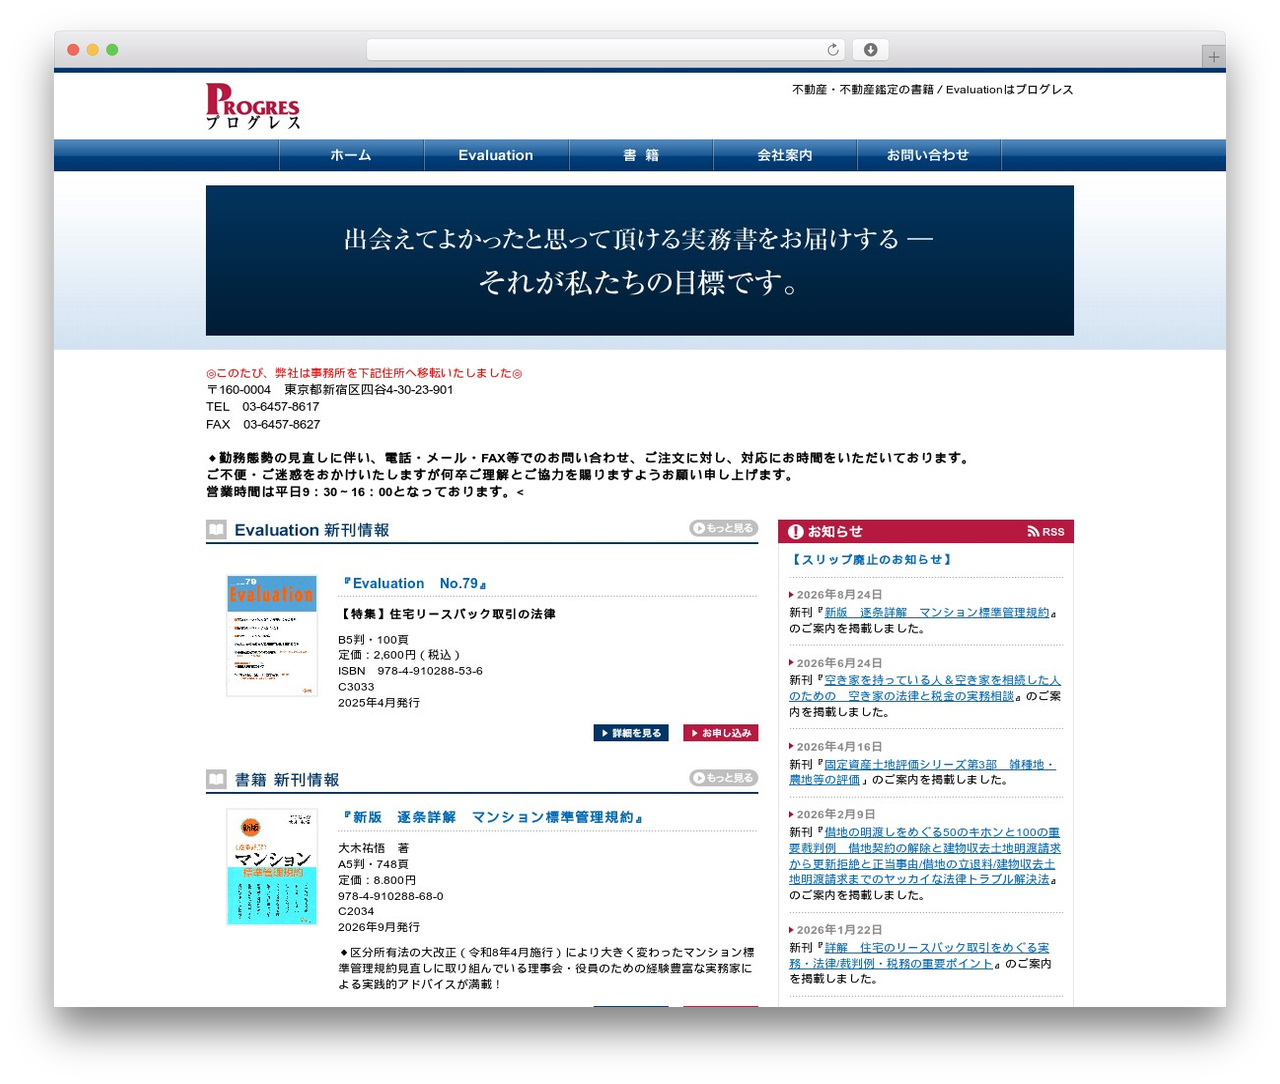Click the yellow minimize window dot
Viewport: 1280px width, 1084px height.
pos(92,50)
